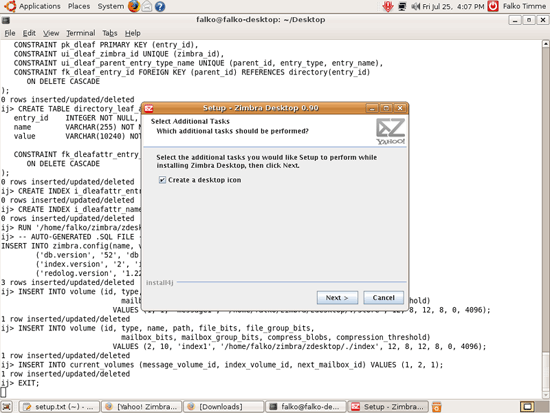The height and width of the screenshot is (413, 550).
Task: Click network monitor tray icon
Action: (x=402, y=6)
